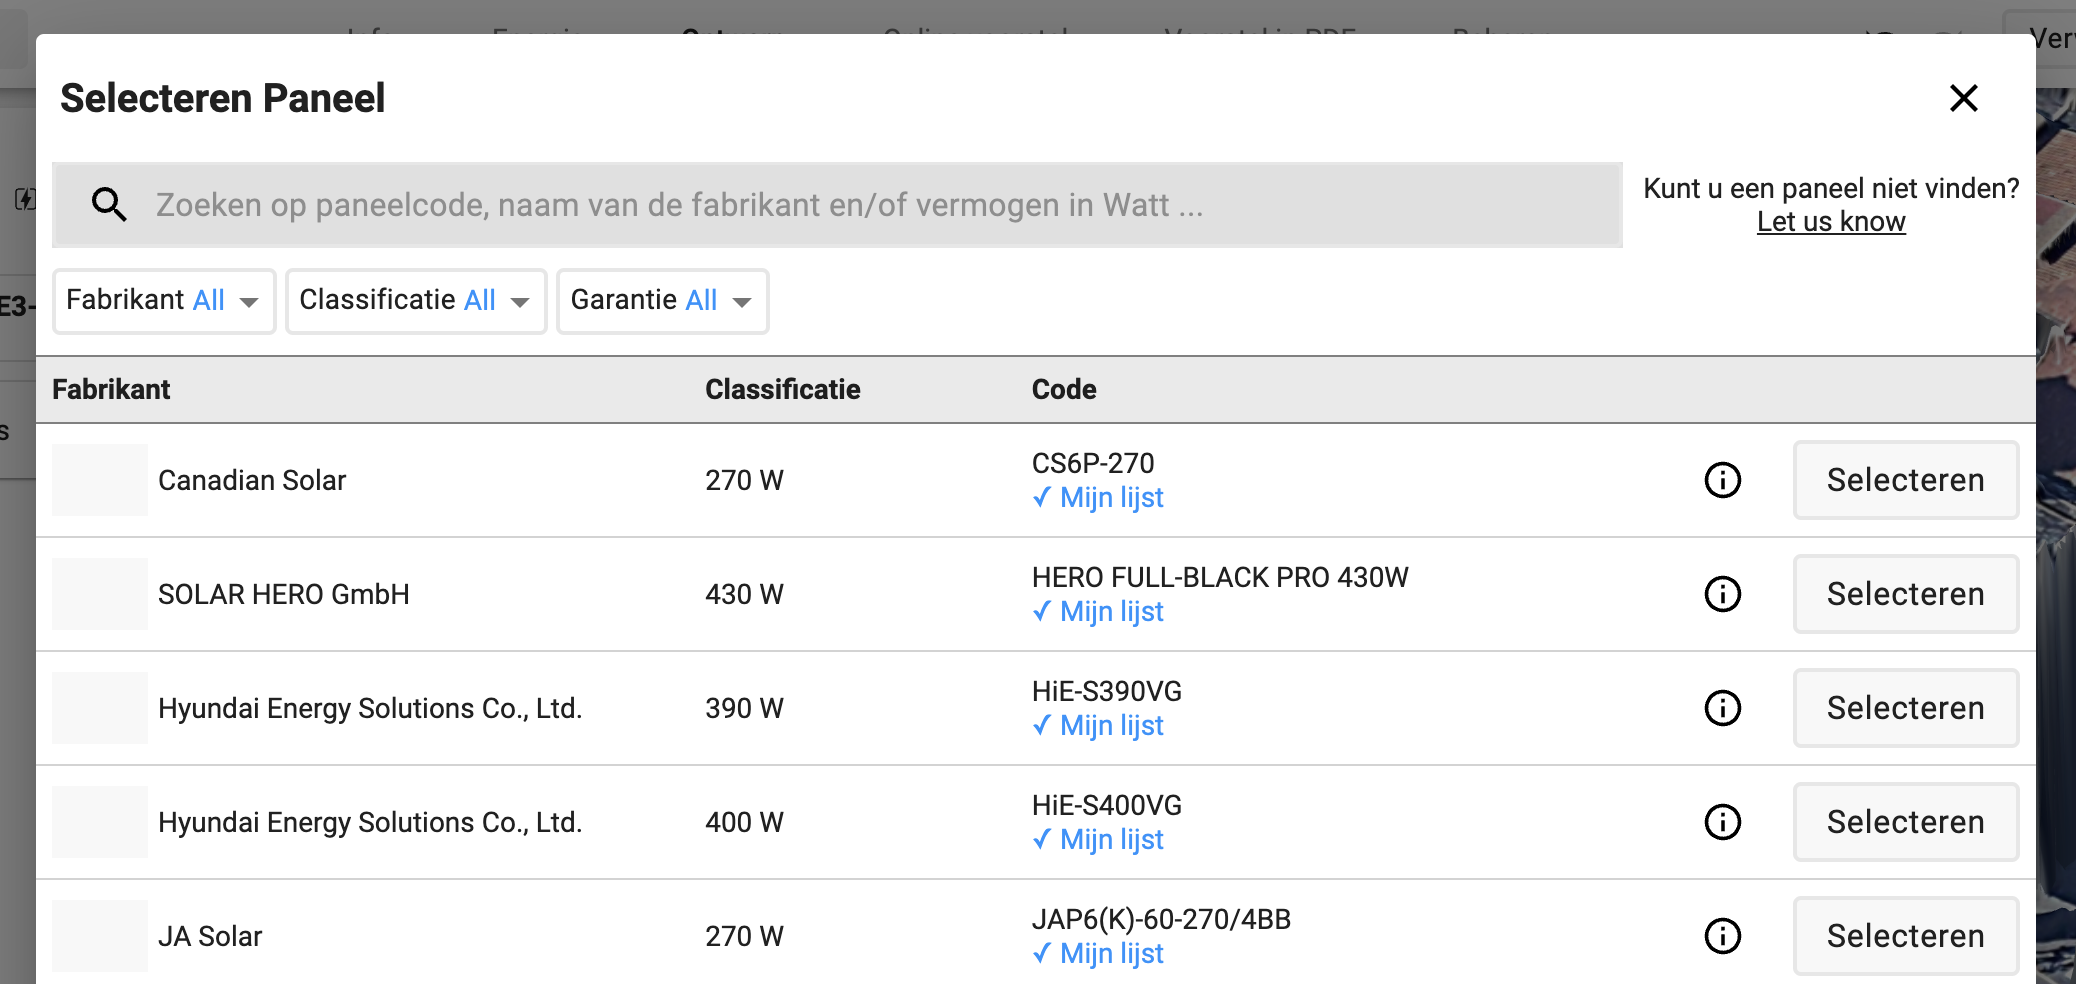The image size is (2076, 984).
Task: Sort by Fabrikant column header
Action: [x=111, y=389]
